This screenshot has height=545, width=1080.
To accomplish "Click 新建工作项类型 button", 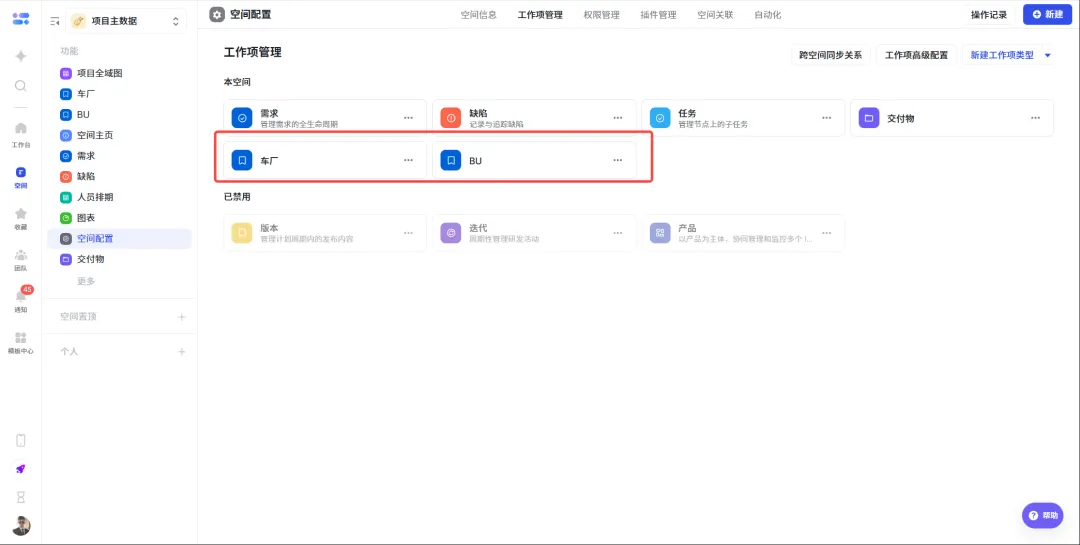I will tap(1002, 55).
